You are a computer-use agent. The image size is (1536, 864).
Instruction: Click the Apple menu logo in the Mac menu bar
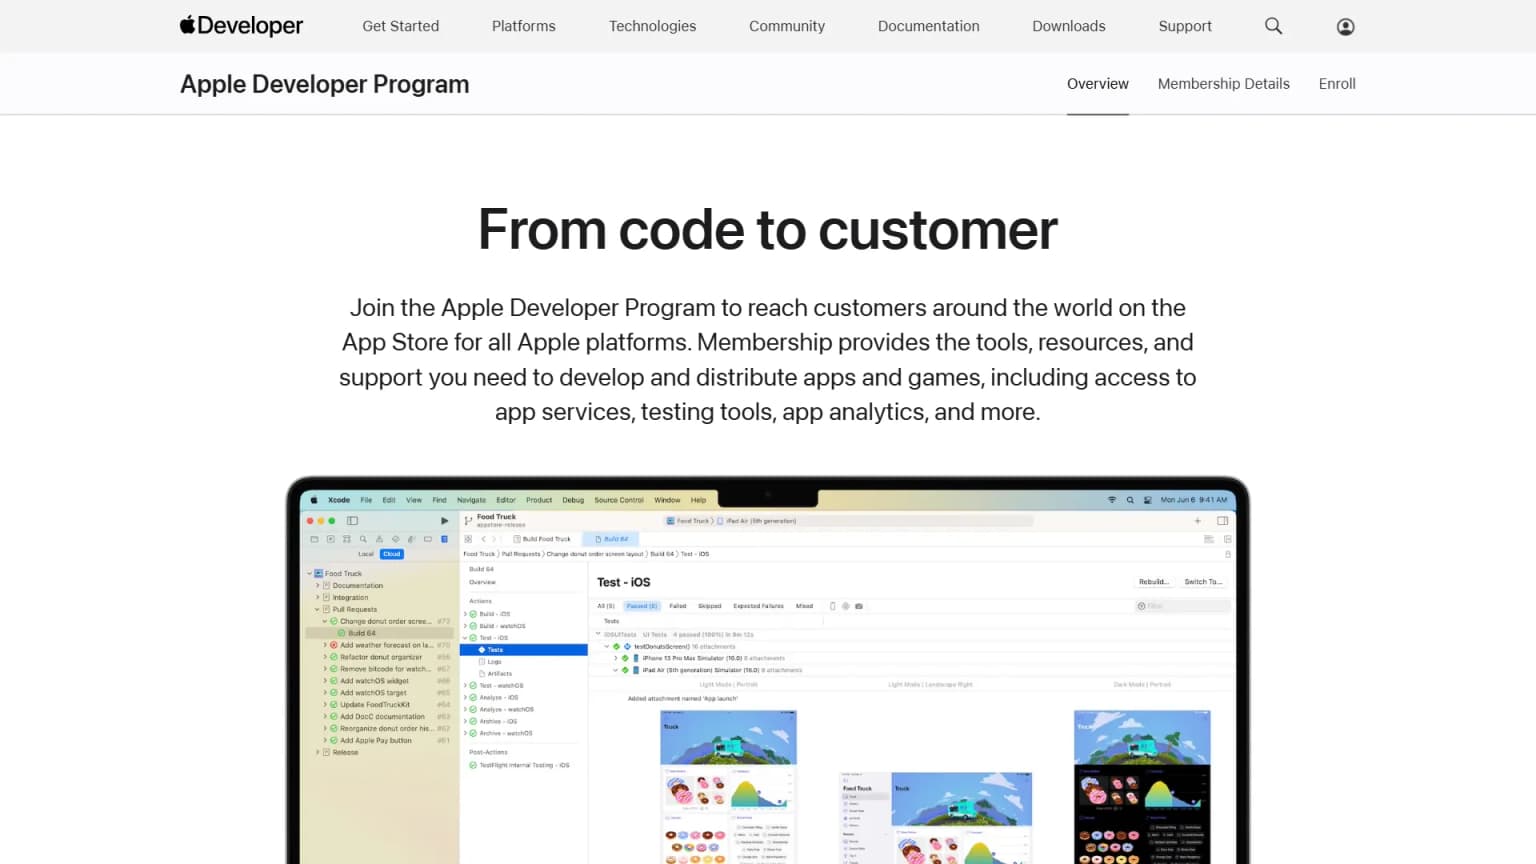(x=314, y=500)
